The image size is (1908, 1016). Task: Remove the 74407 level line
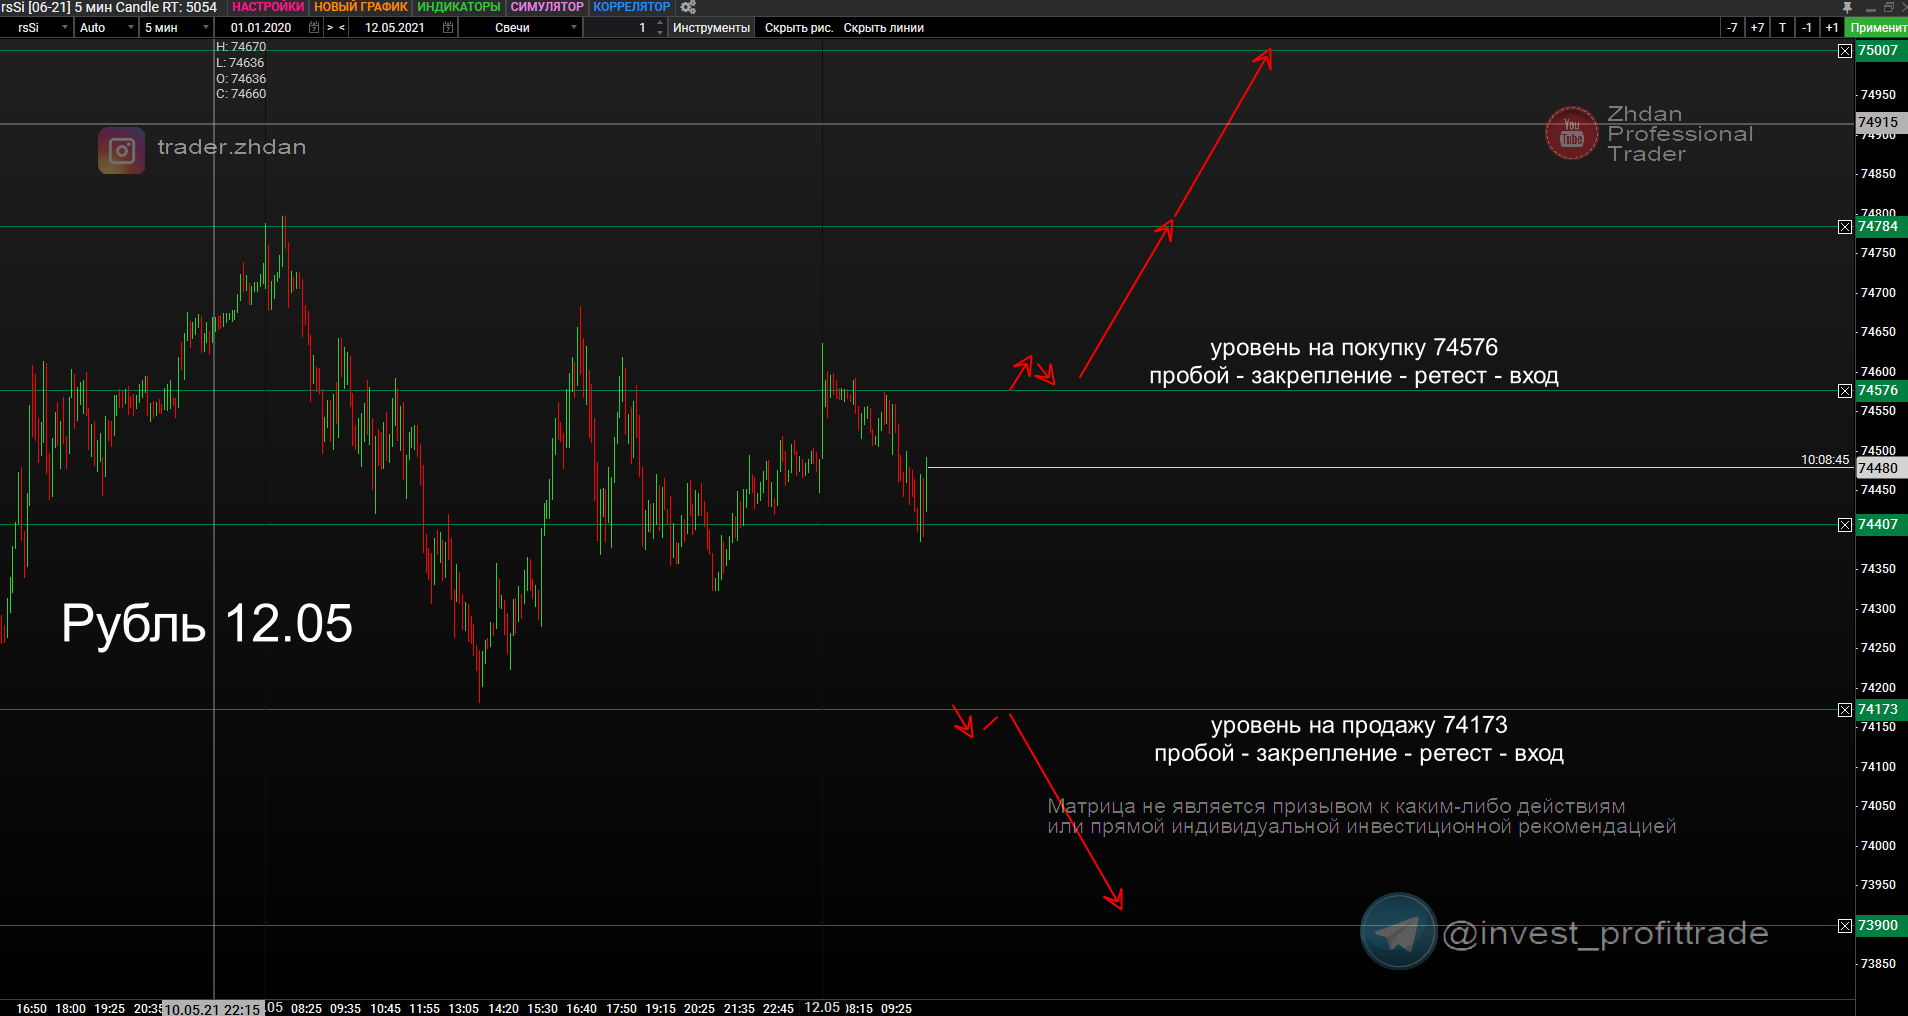point(1845,525)
